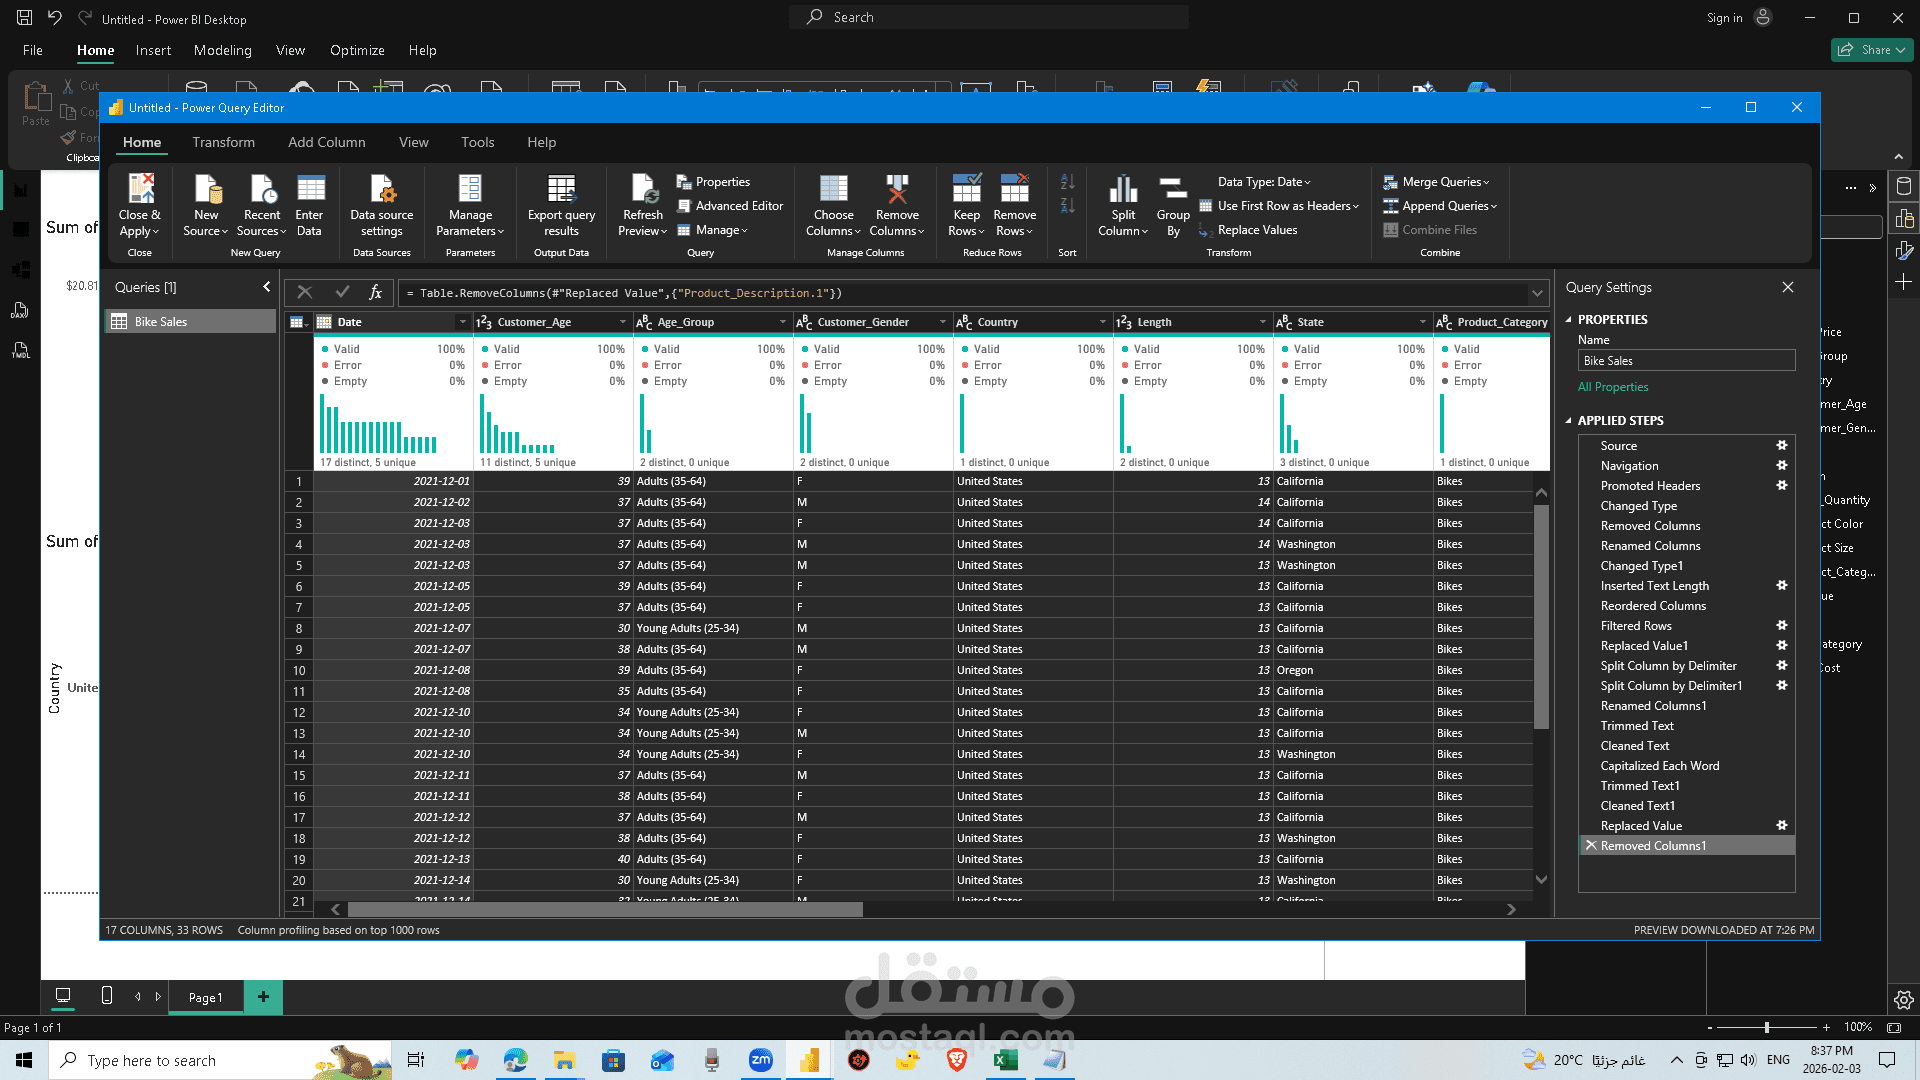Click the Share button in Power BI Desktop
Image resolution: width=1920 pixels, height=1080 pixels.
click(x=1872, y=50)
